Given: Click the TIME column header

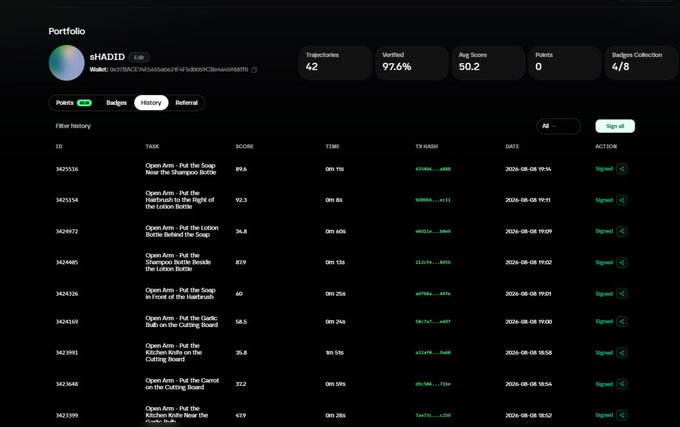Looking at the screenshot, I should pyautogui.click(x=333, y=147).
